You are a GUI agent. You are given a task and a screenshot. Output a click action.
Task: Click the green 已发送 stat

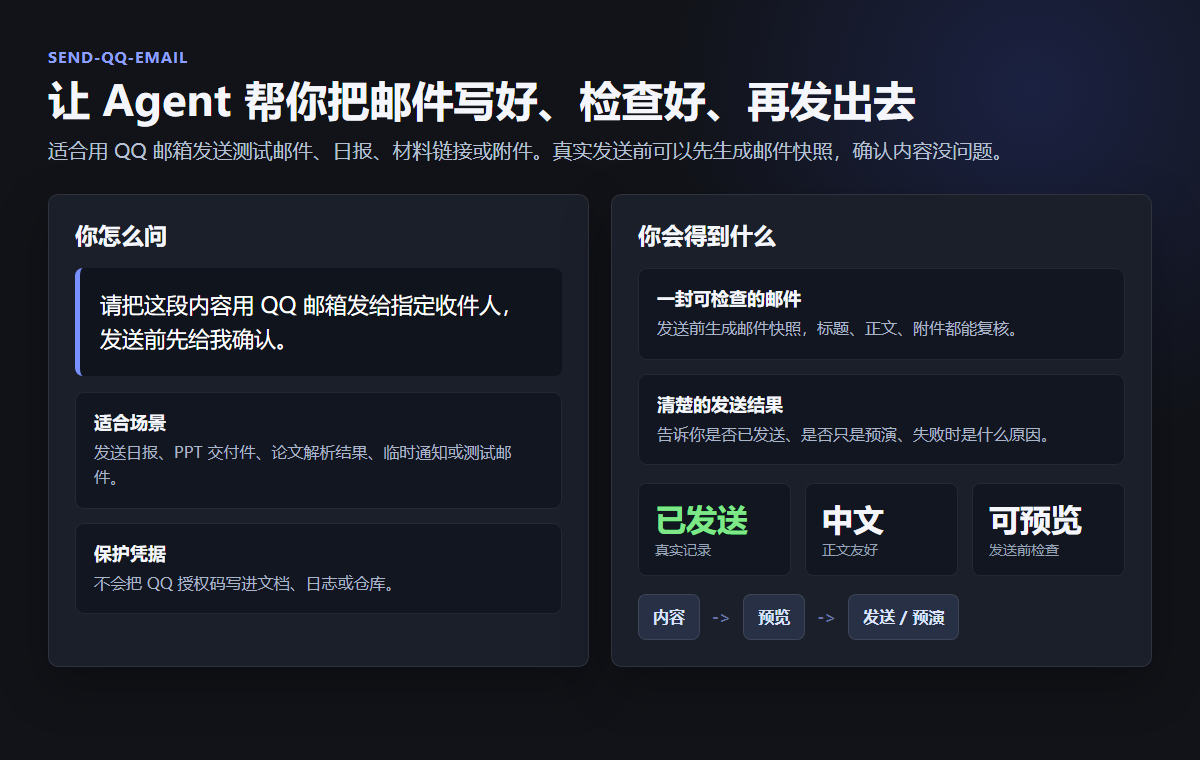pyautogui.click(x=702, y=520)
